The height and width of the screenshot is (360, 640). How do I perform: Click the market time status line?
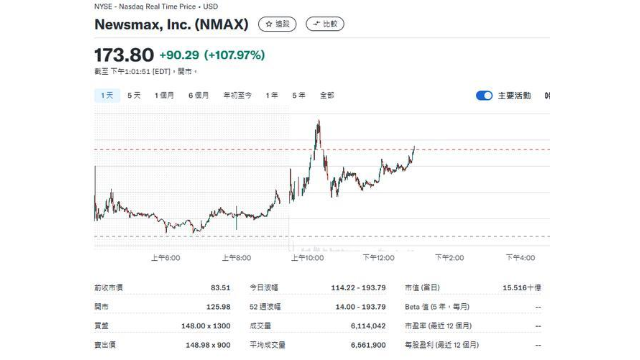pos(145,71)
